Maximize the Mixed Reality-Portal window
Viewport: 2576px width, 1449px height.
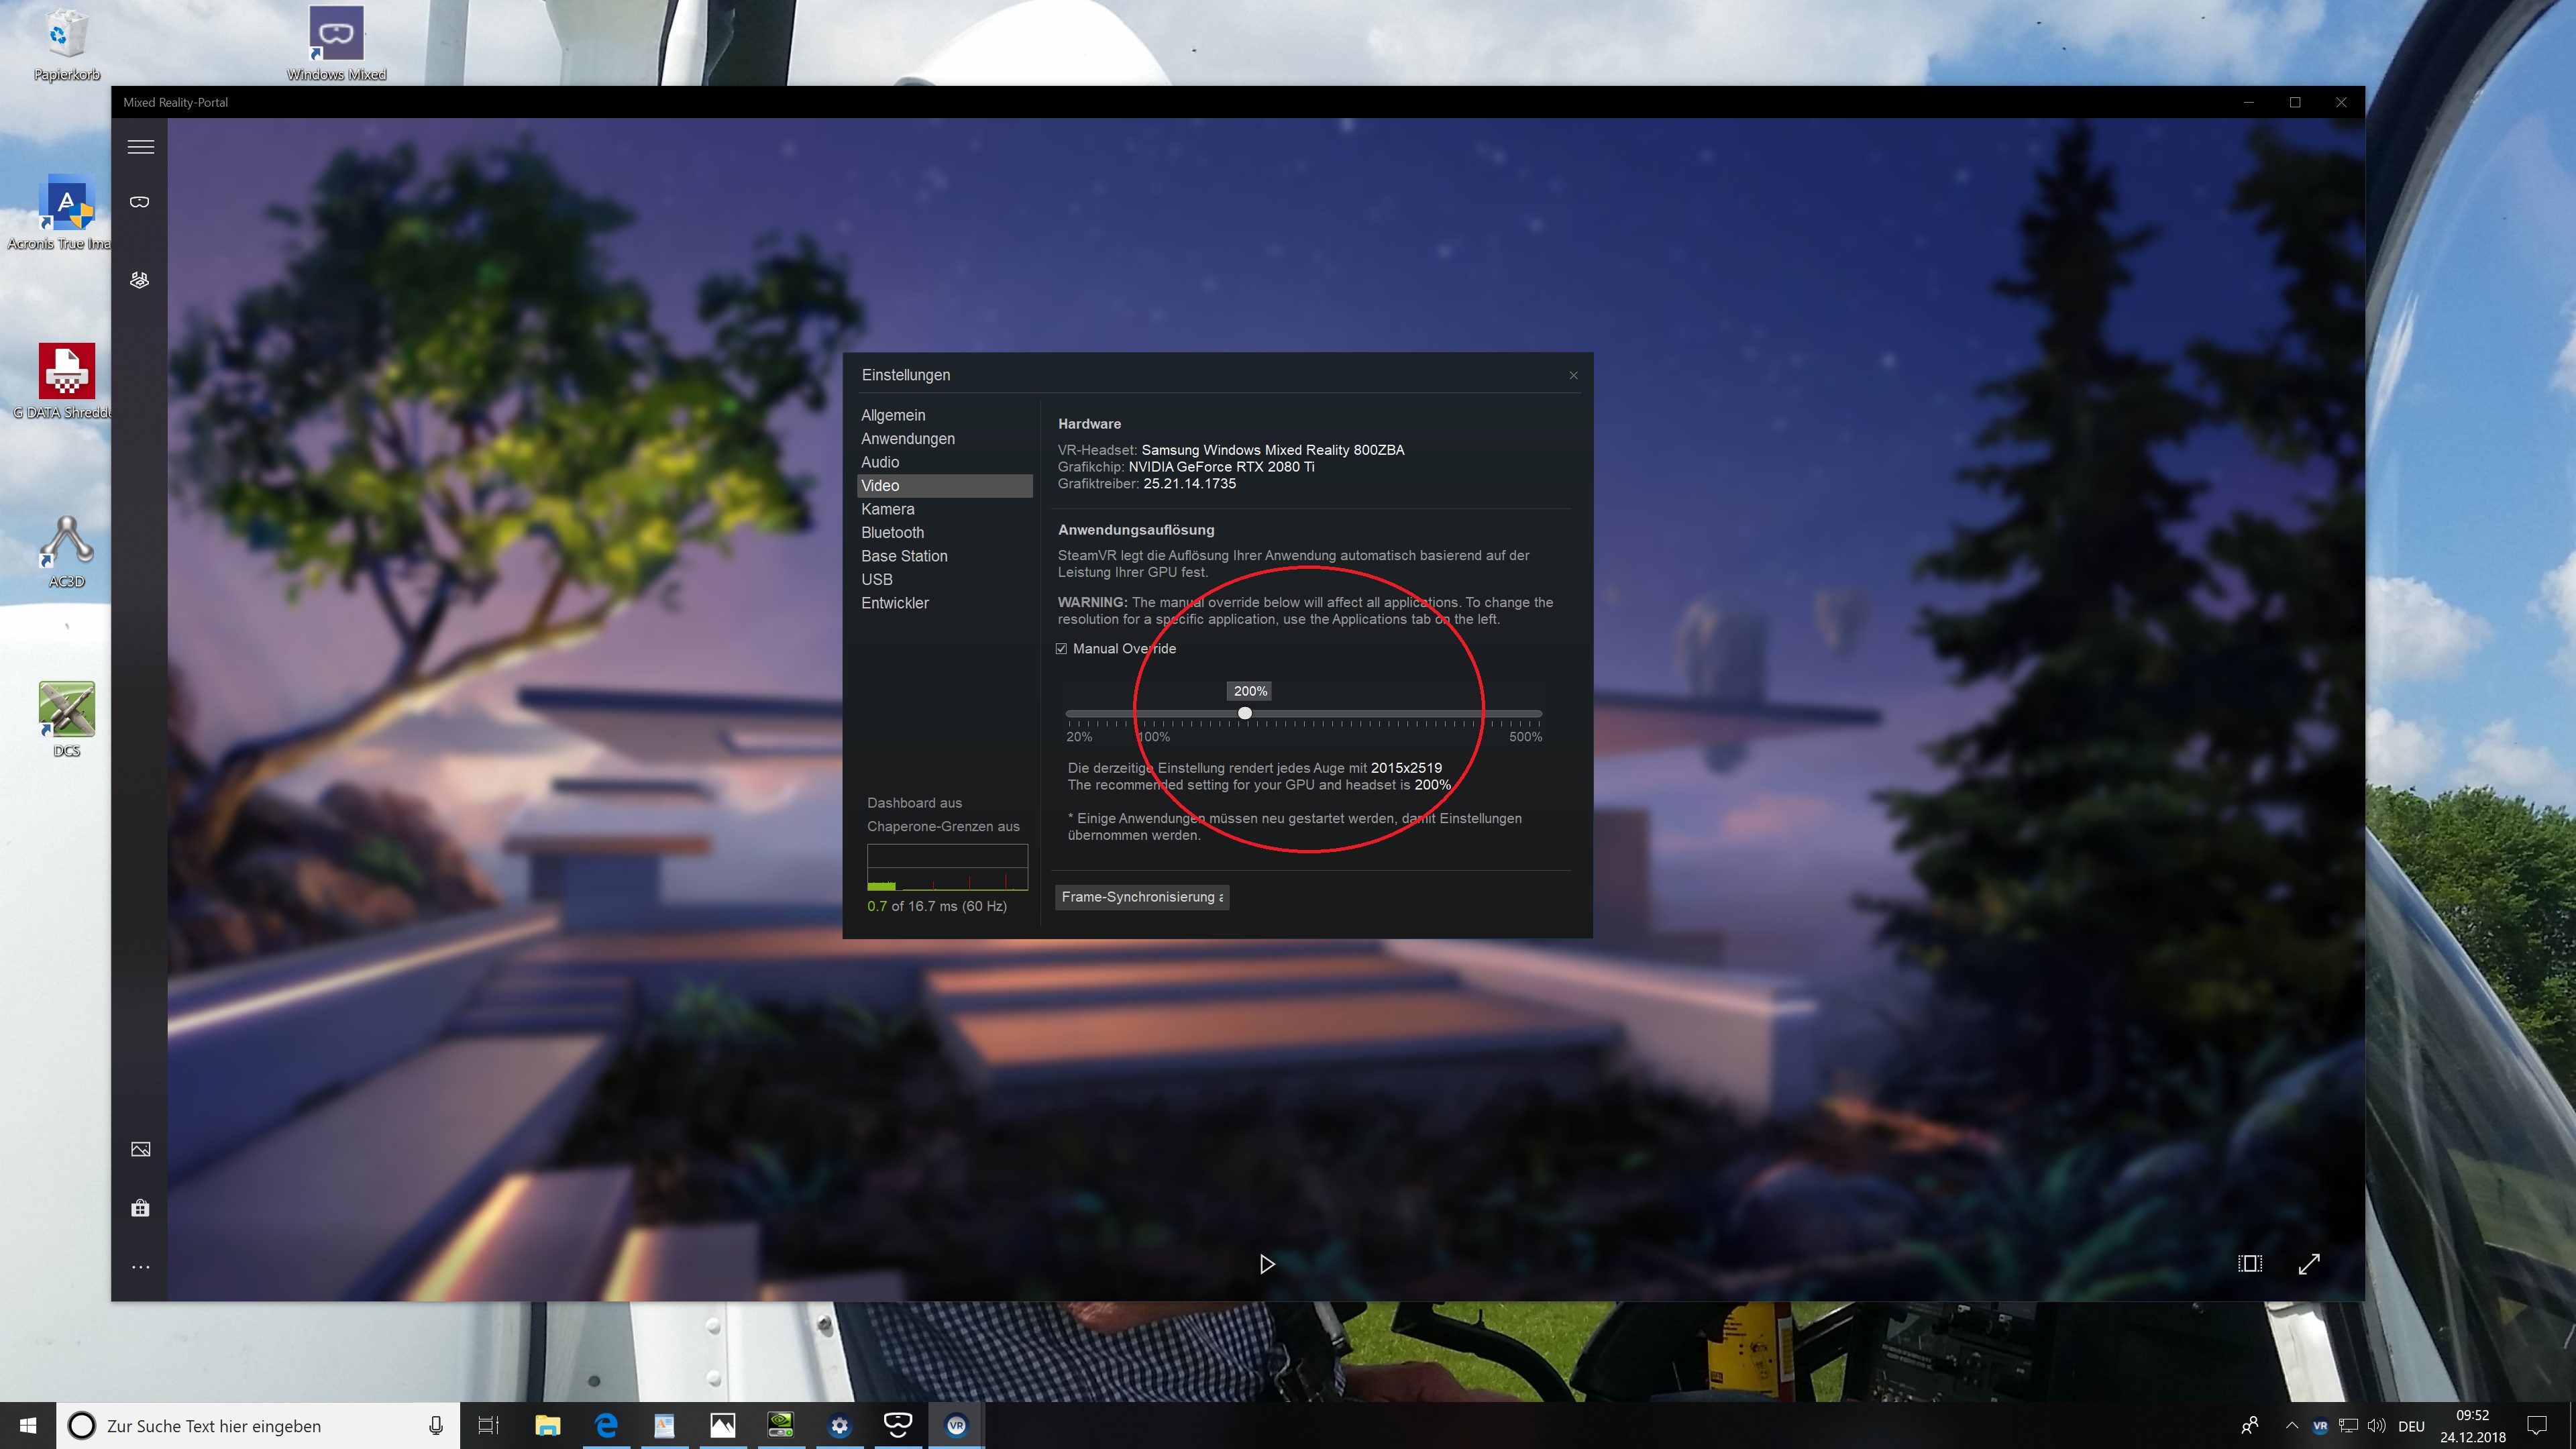point(2295,102)
